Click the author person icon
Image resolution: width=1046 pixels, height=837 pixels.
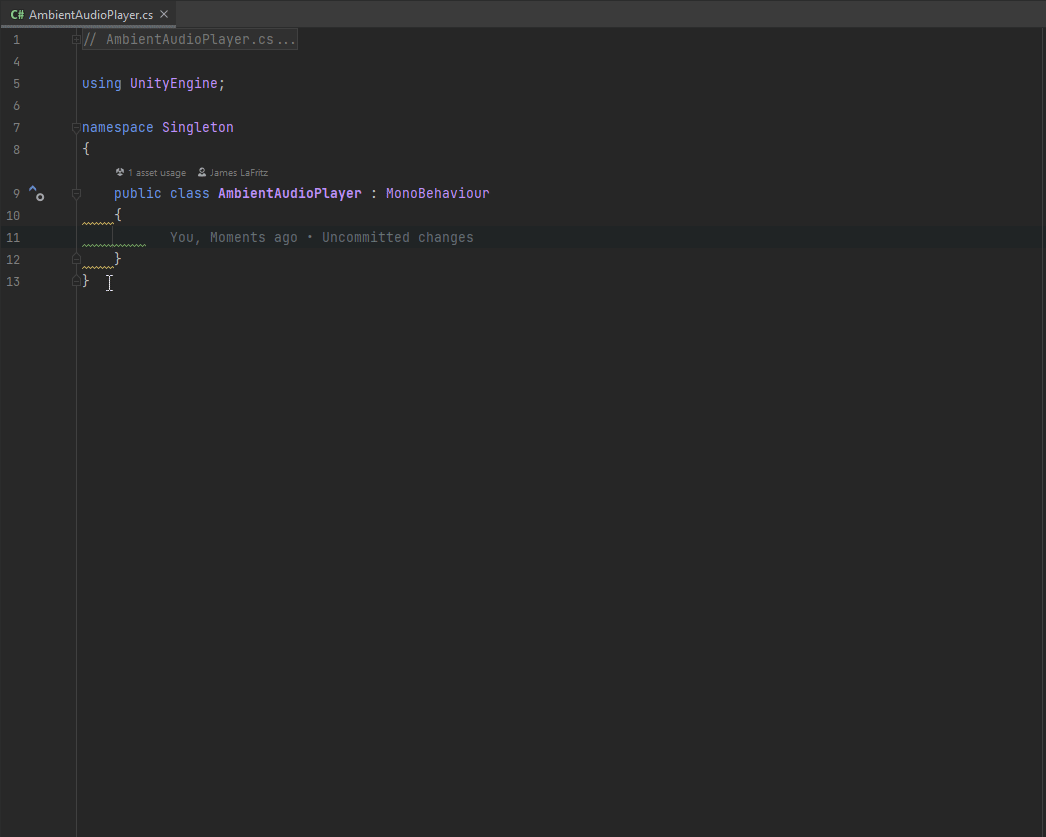202,172
